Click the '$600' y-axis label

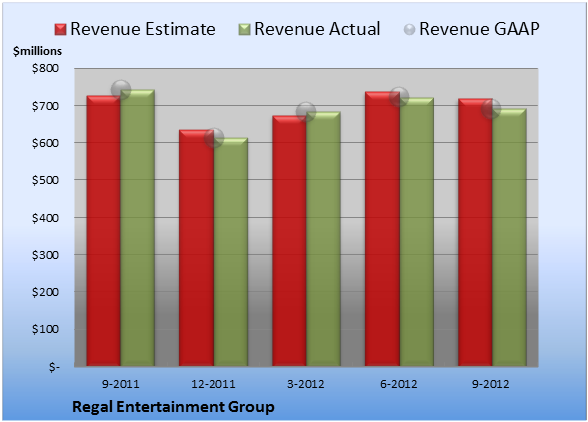pos(45,143)
